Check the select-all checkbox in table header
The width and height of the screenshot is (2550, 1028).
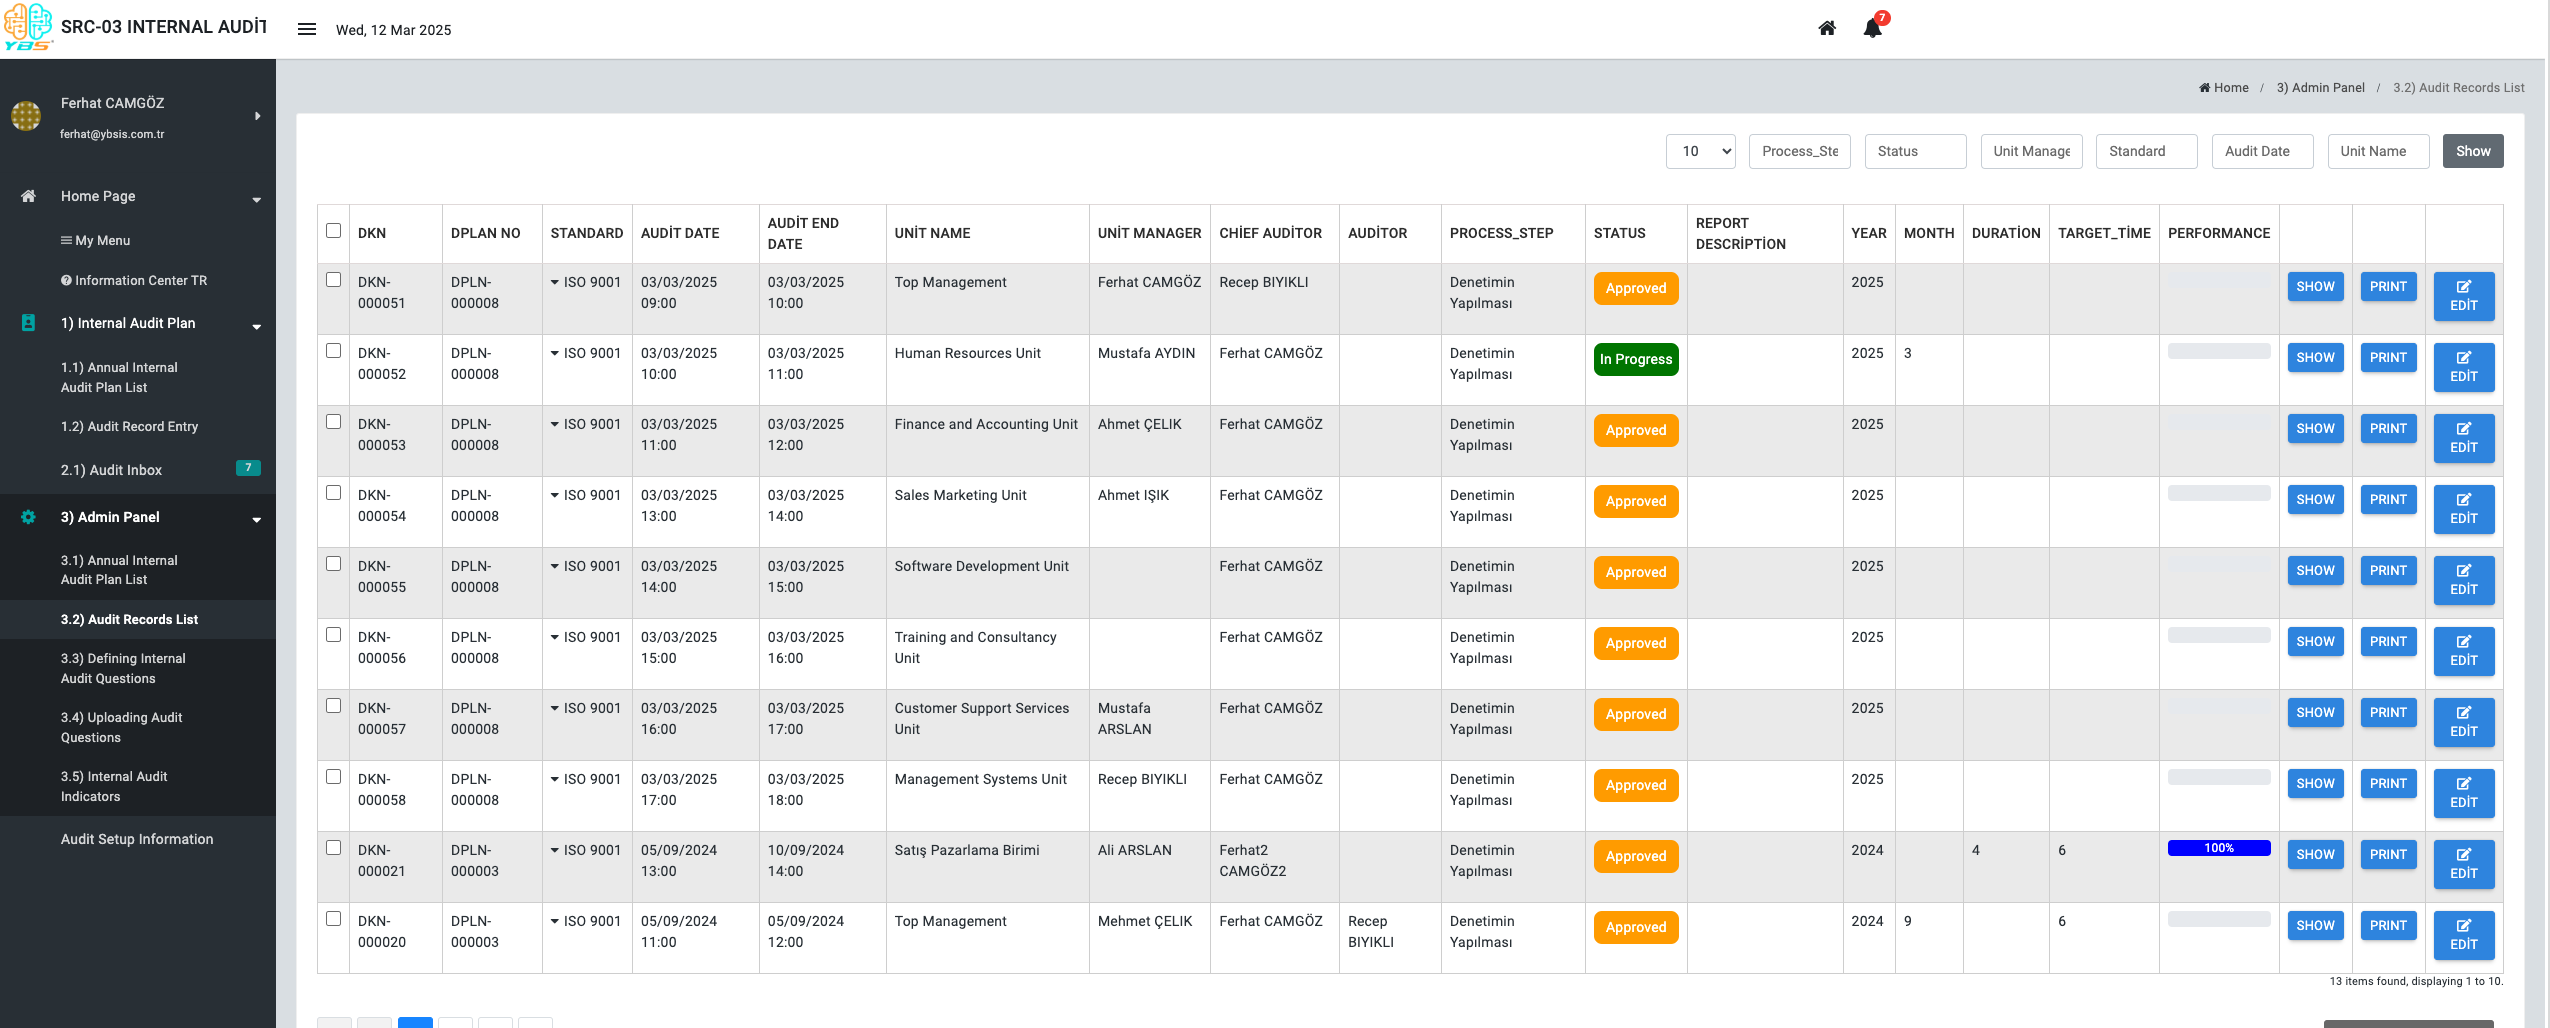point(333,231)
